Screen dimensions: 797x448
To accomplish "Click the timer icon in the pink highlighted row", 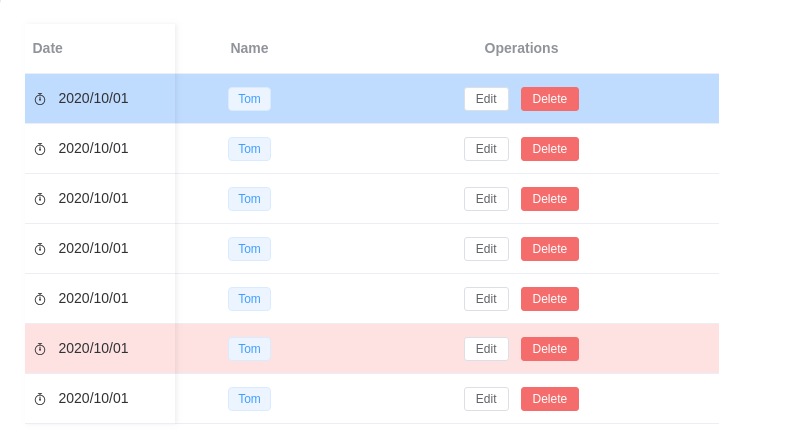I will 40,349.
